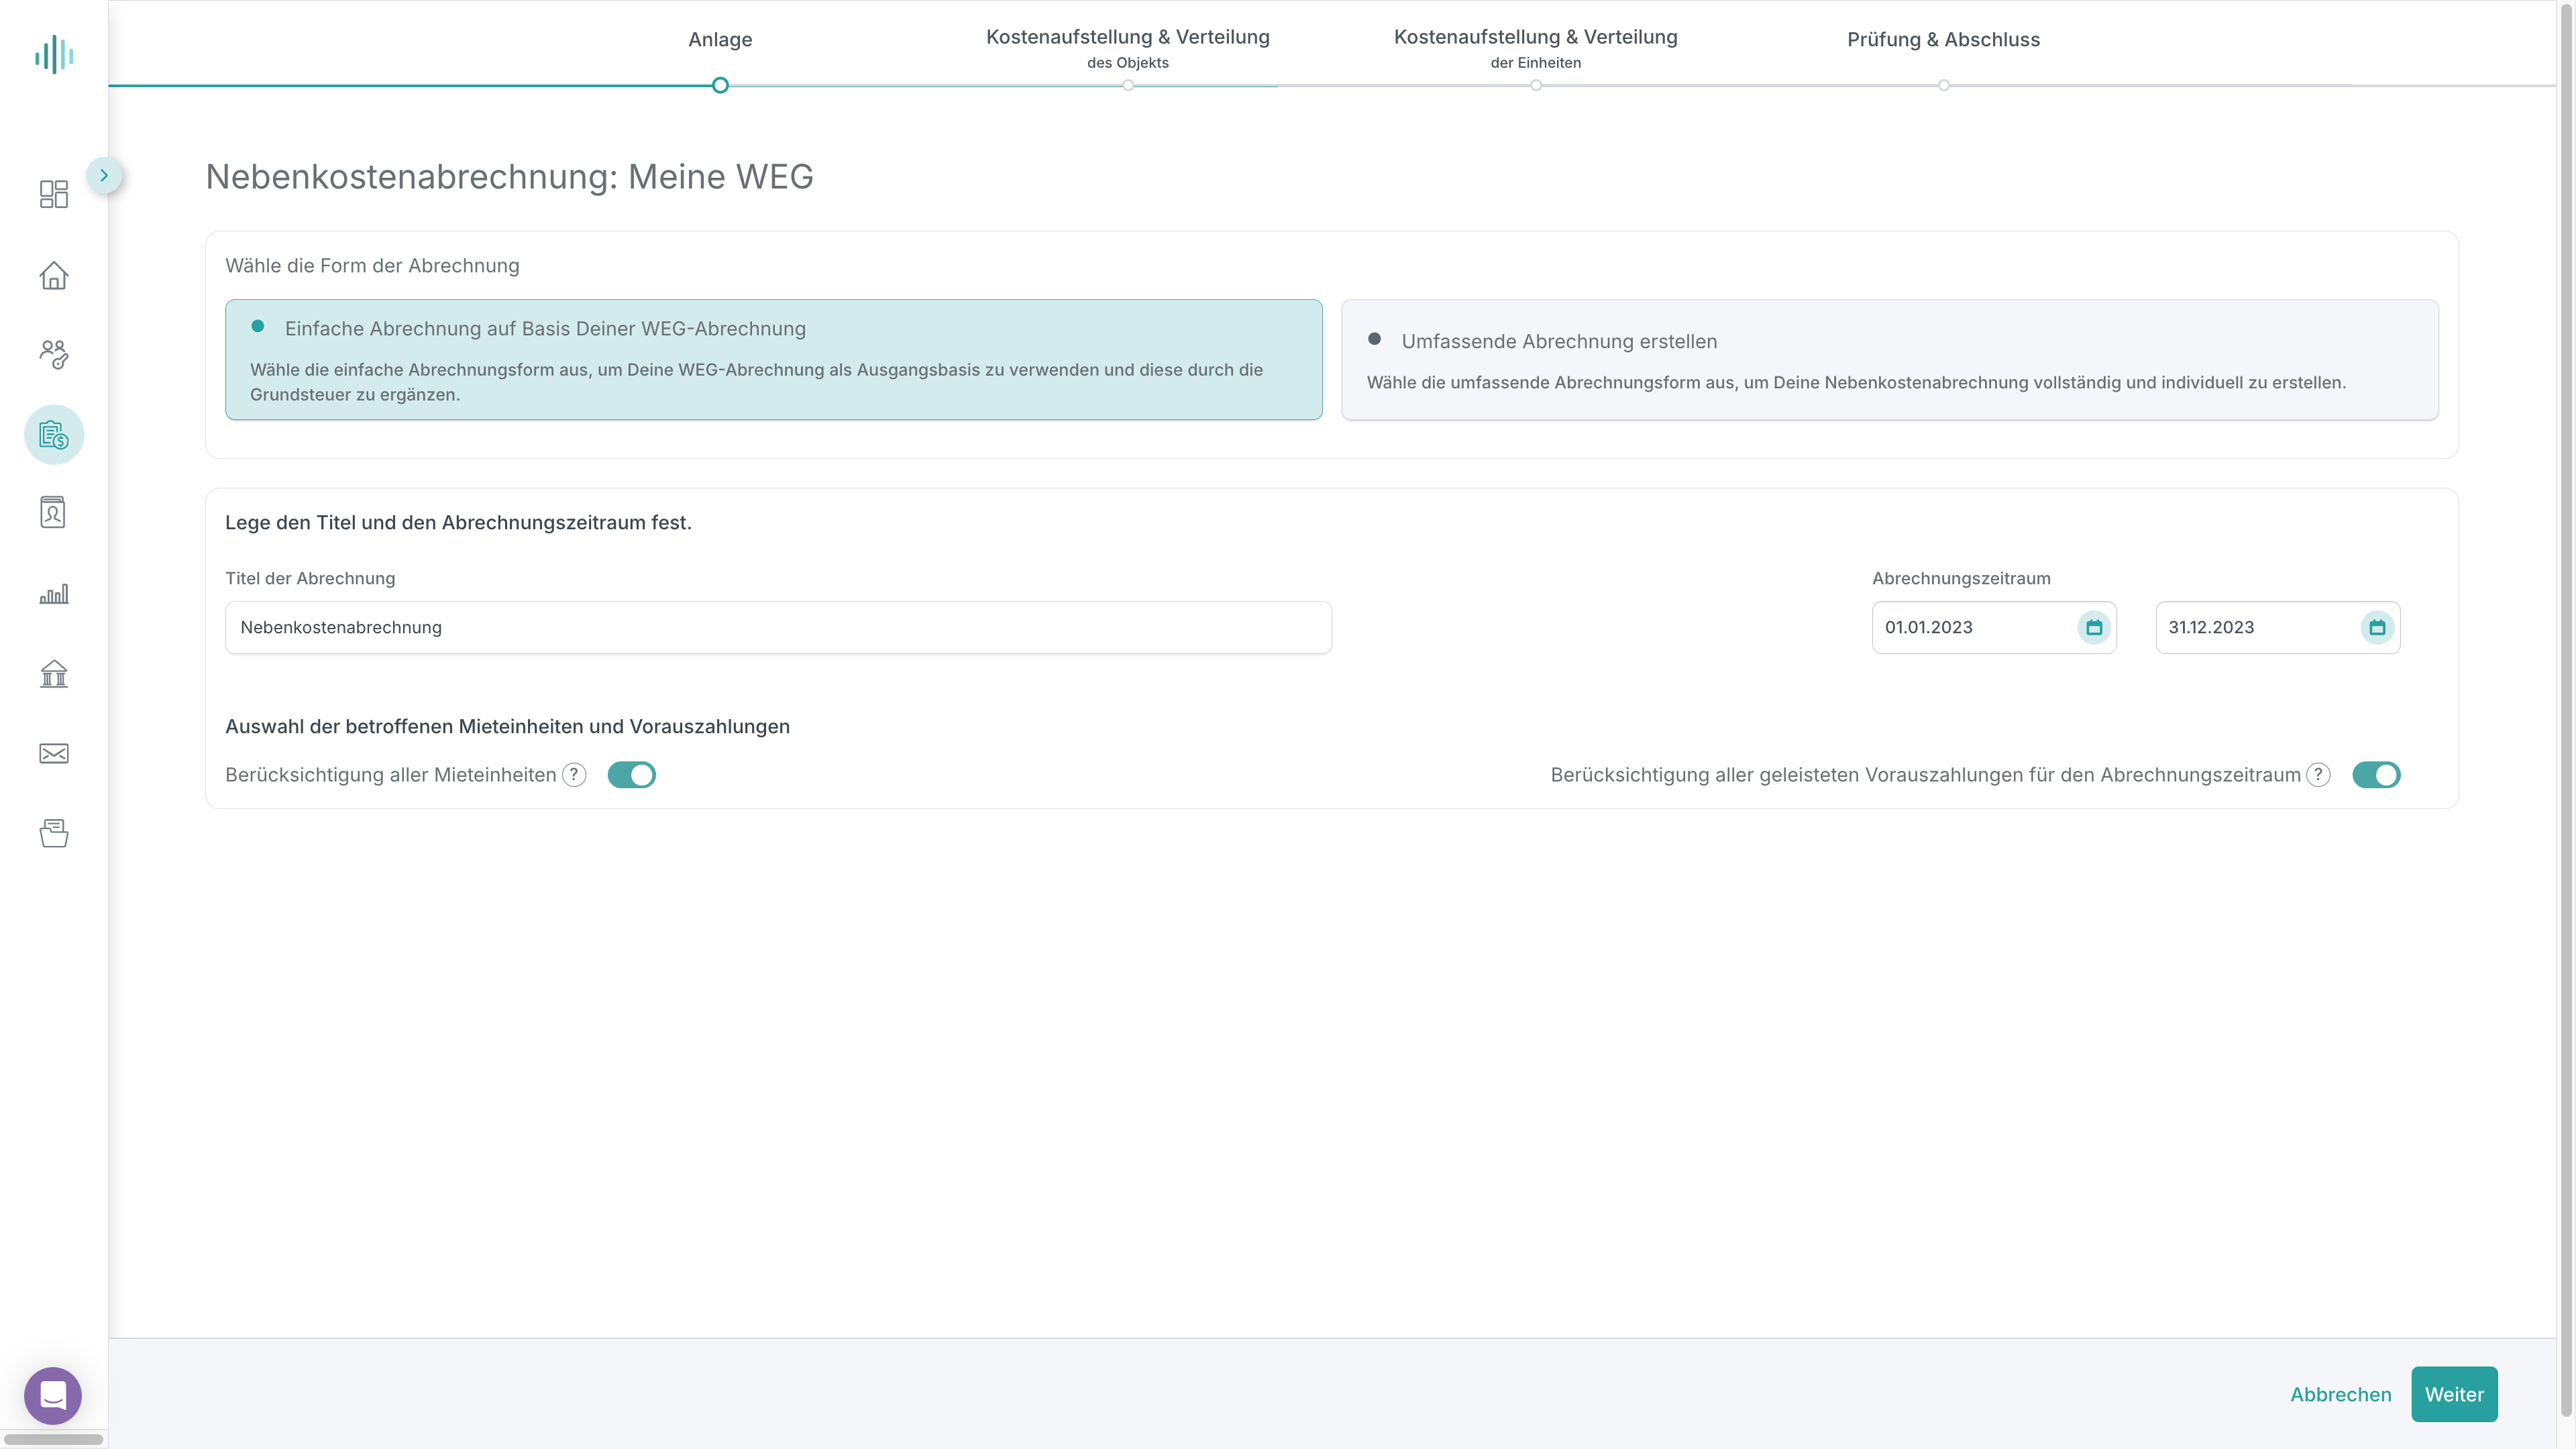Open the bank building sidebar icon
The height and width of the screenshot is (1449, 2576).
pyautogui.click(x=54, y=674)
